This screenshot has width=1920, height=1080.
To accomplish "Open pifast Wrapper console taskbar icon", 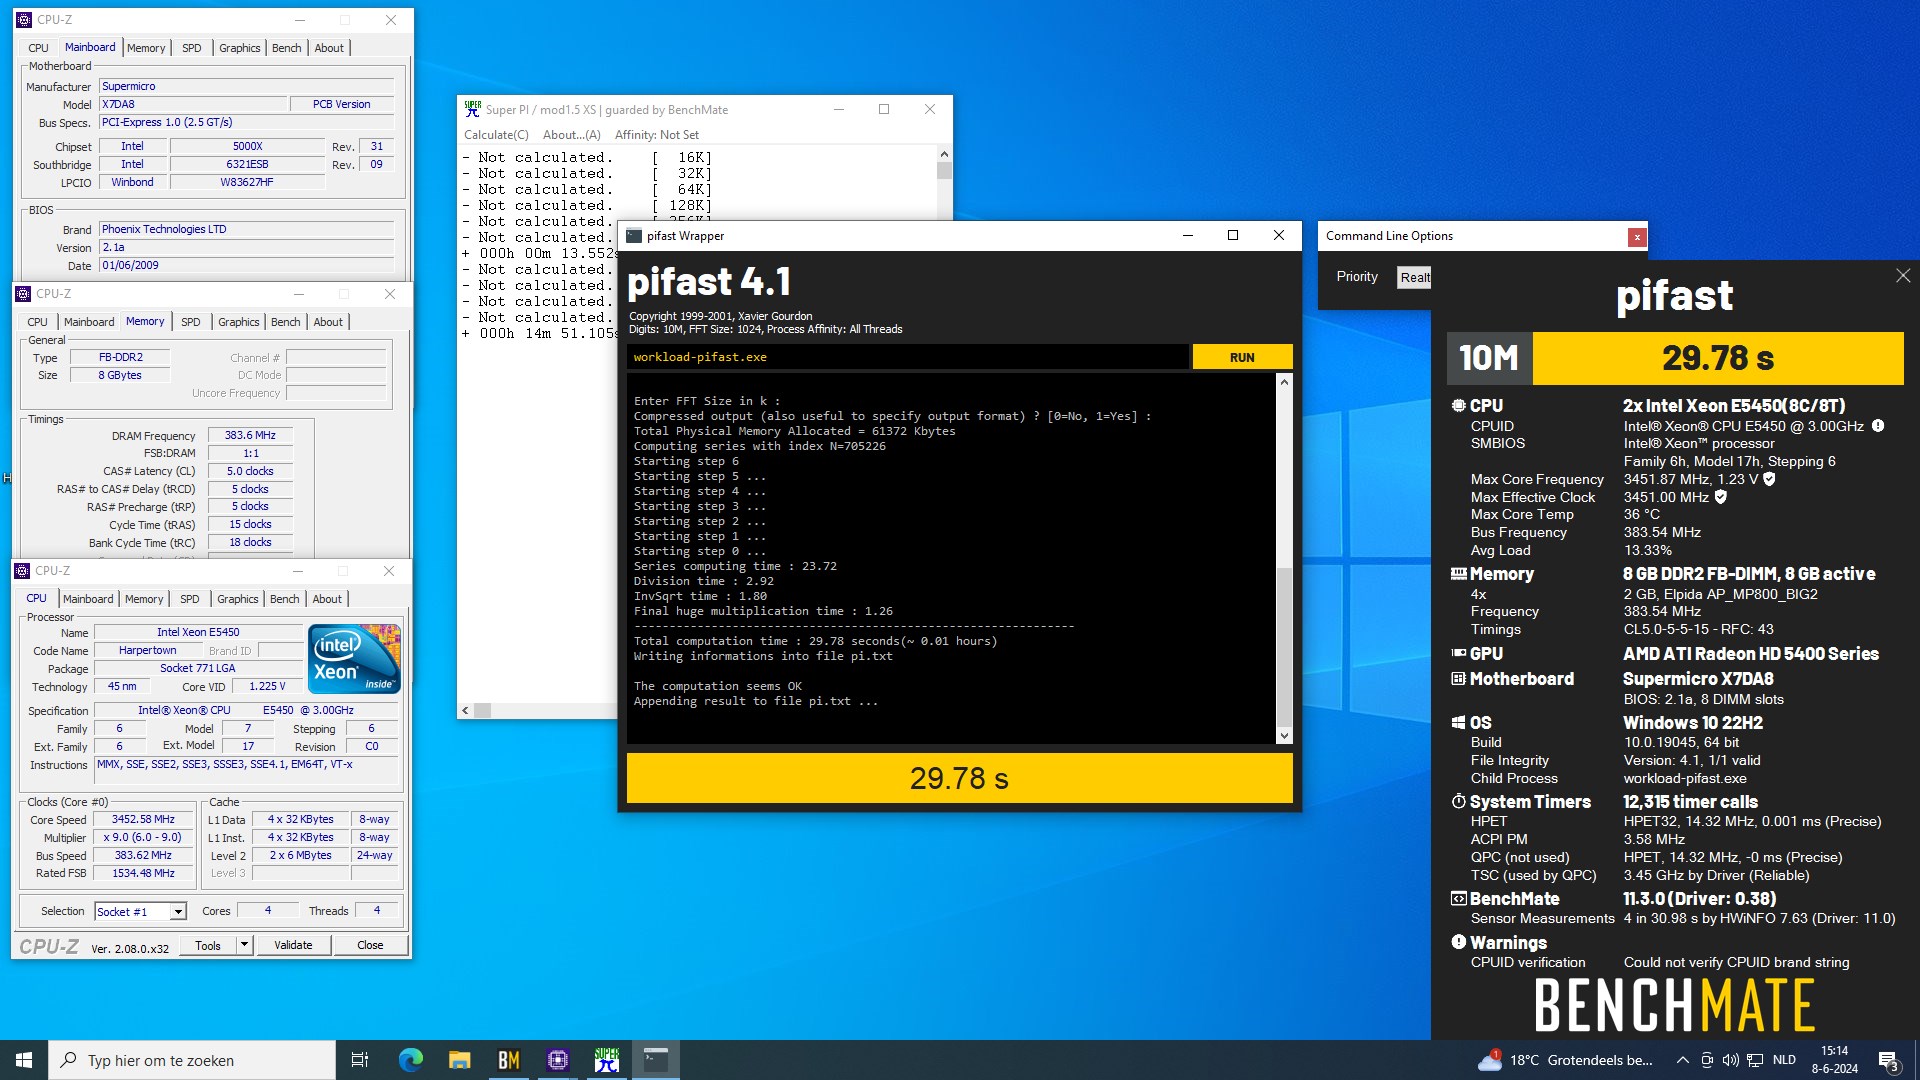I will 655,1060.
